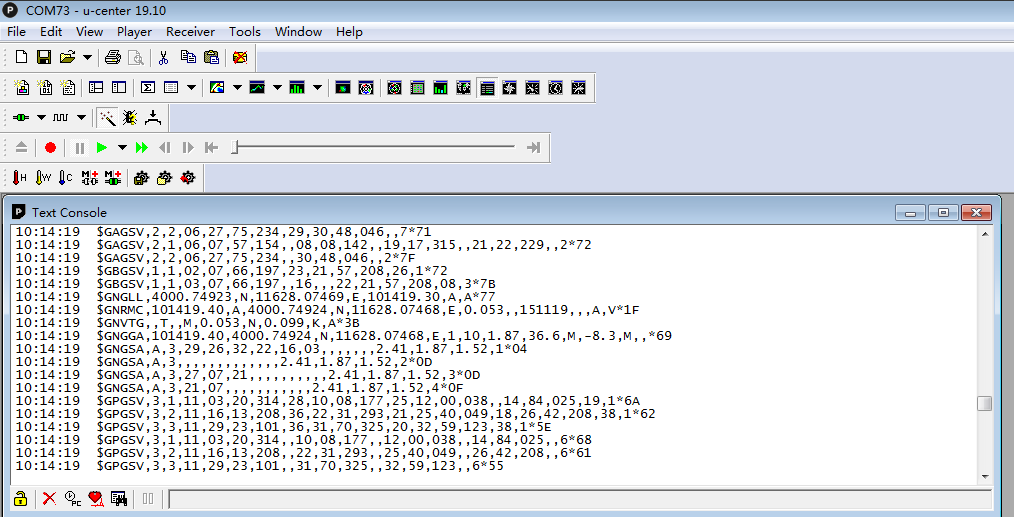Expand the line graph dropdown arrow
The height and width of the screenshot is (517, 1014).
coord(277,87)
